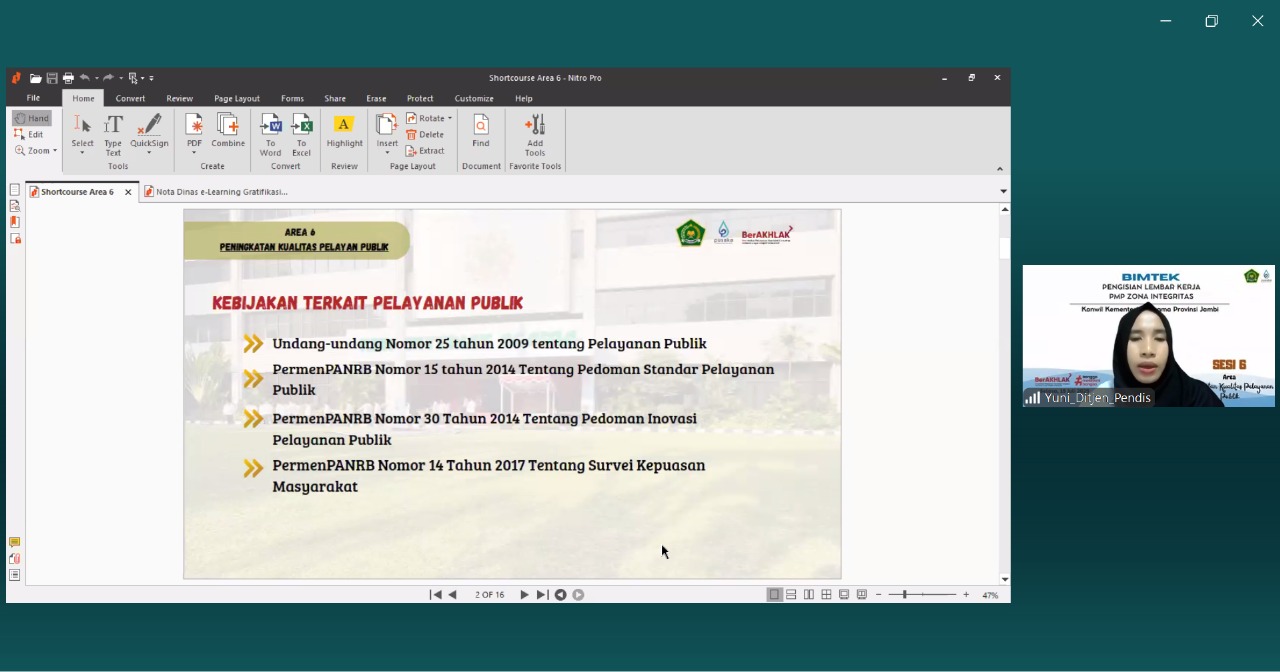Toggle continuous page view mode
This screenshot has height=672, width=1280.
coord(791,595)
